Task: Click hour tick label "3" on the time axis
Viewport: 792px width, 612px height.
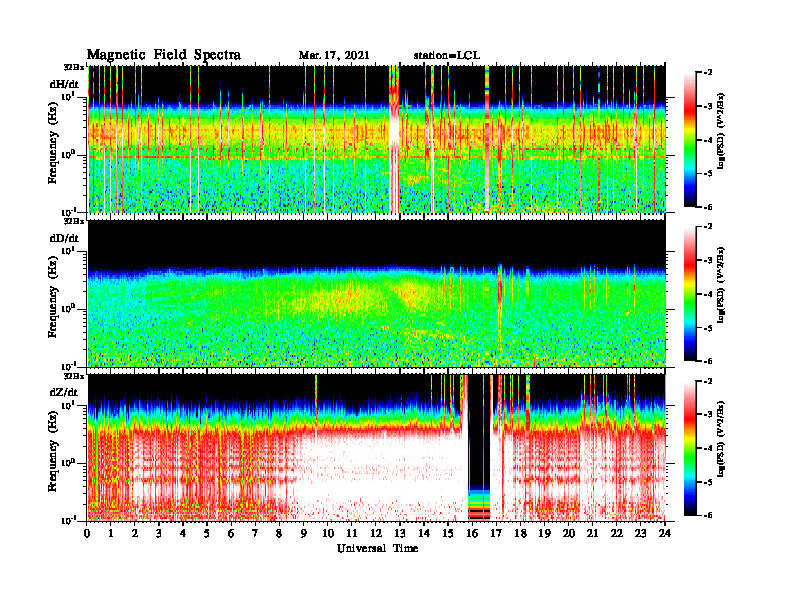Action: (159, 534)
